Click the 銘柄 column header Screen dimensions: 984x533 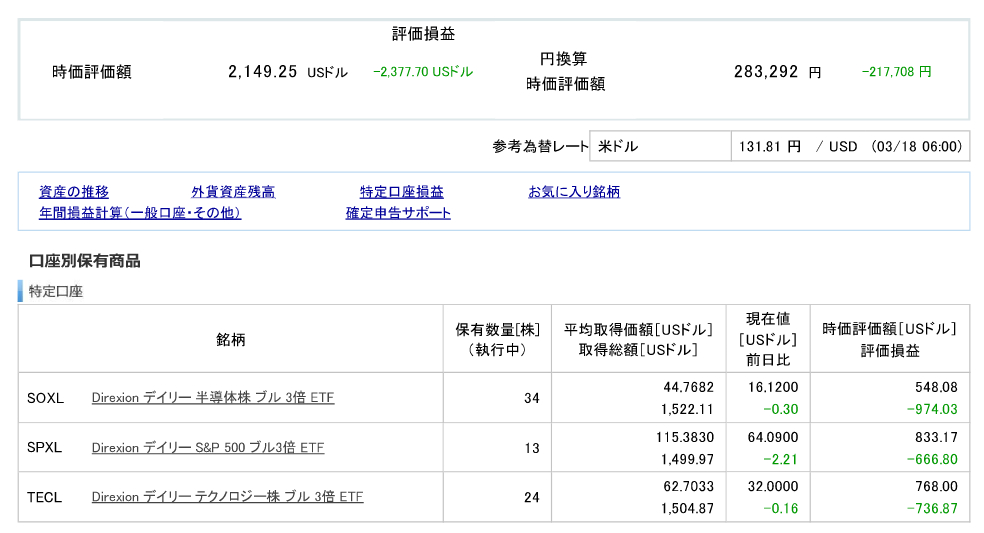coord(230,339)
